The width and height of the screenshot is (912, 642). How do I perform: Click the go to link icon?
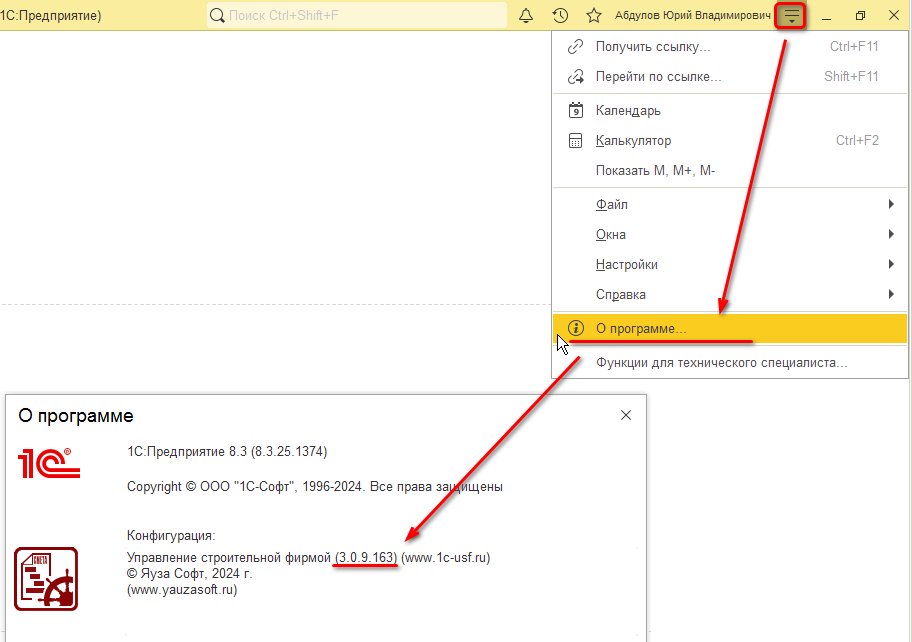point(575,77)
